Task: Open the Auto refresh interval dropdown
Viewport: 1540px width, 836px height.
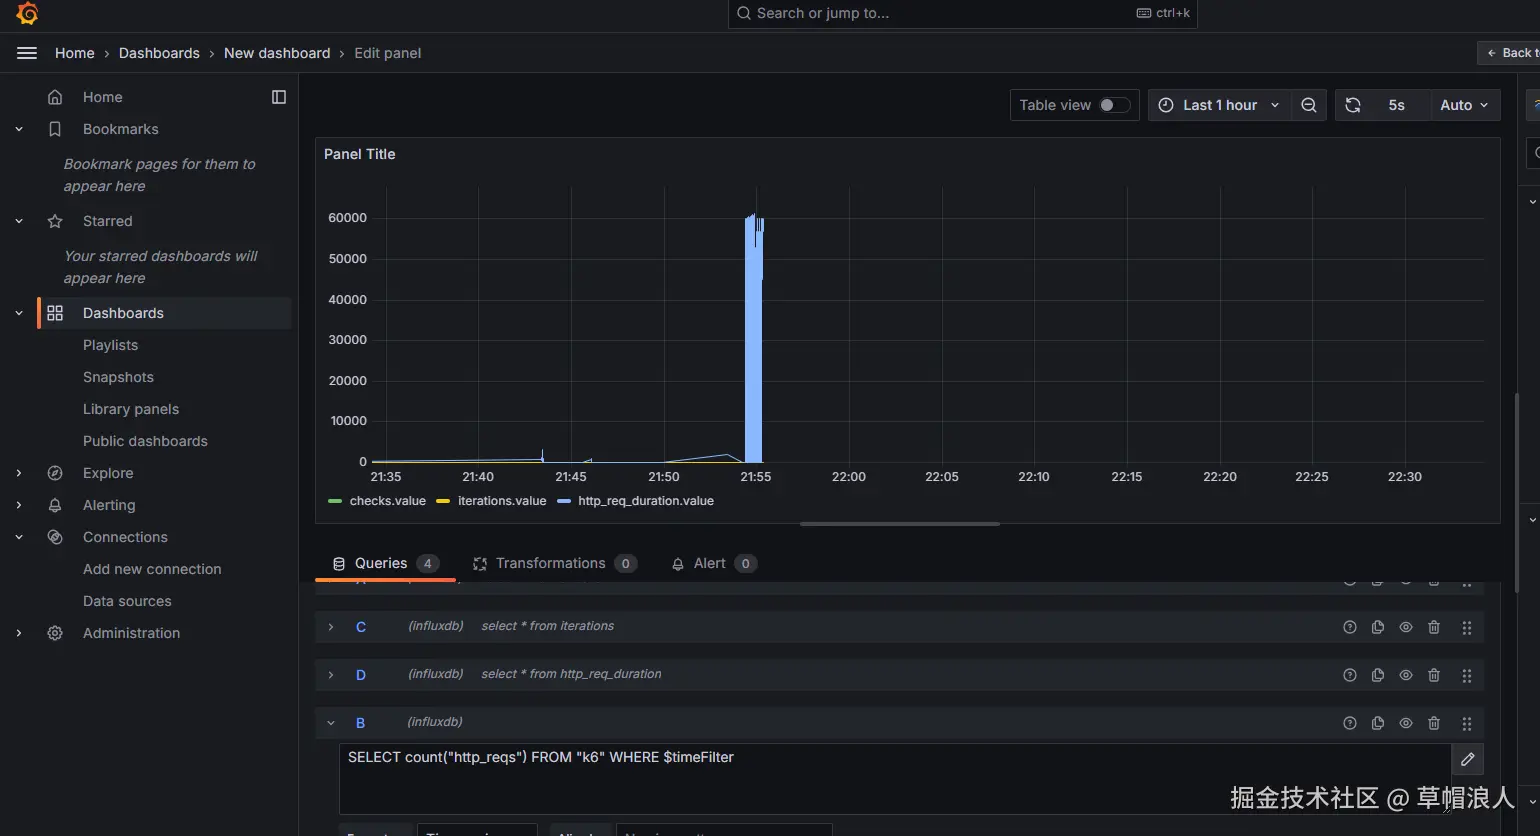Action: (x=1464, y=105)
